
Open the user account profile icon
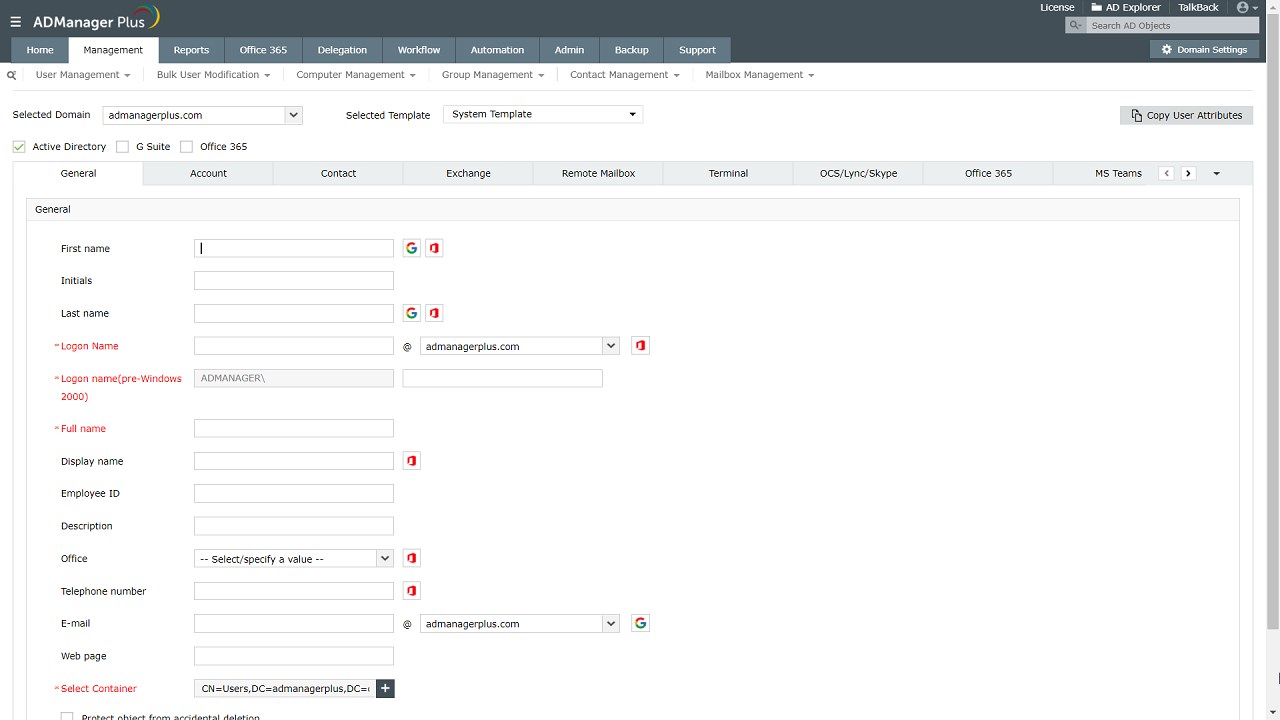1246,8
